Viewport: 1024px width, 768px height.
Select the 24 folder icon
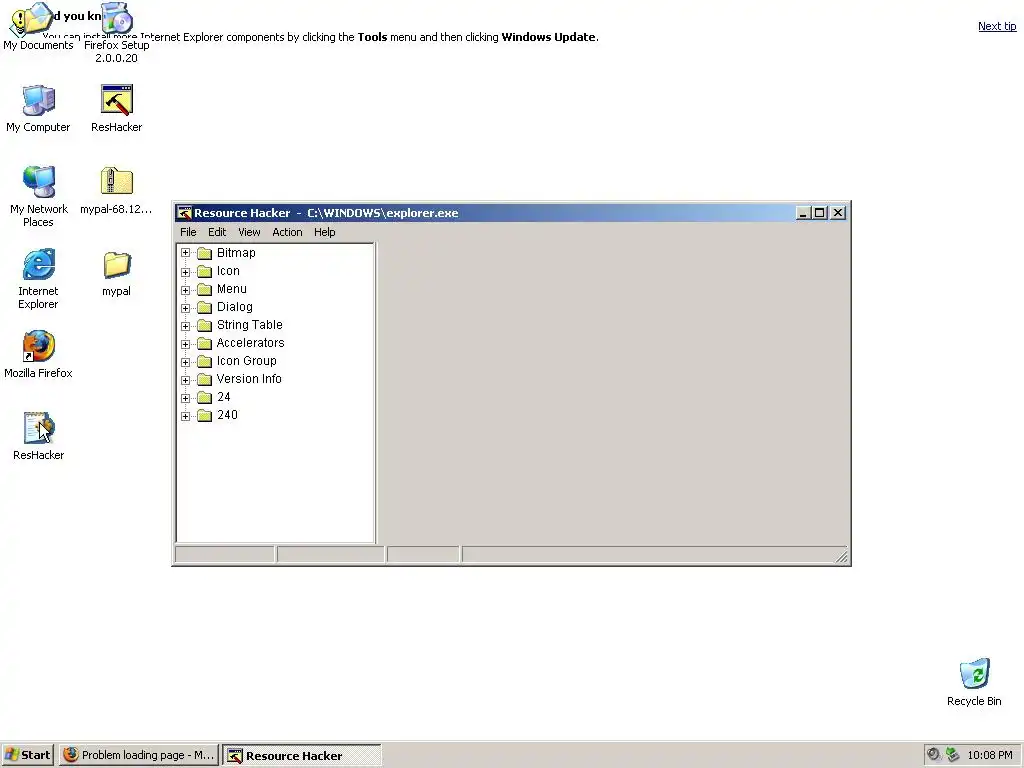coord(204,397)
